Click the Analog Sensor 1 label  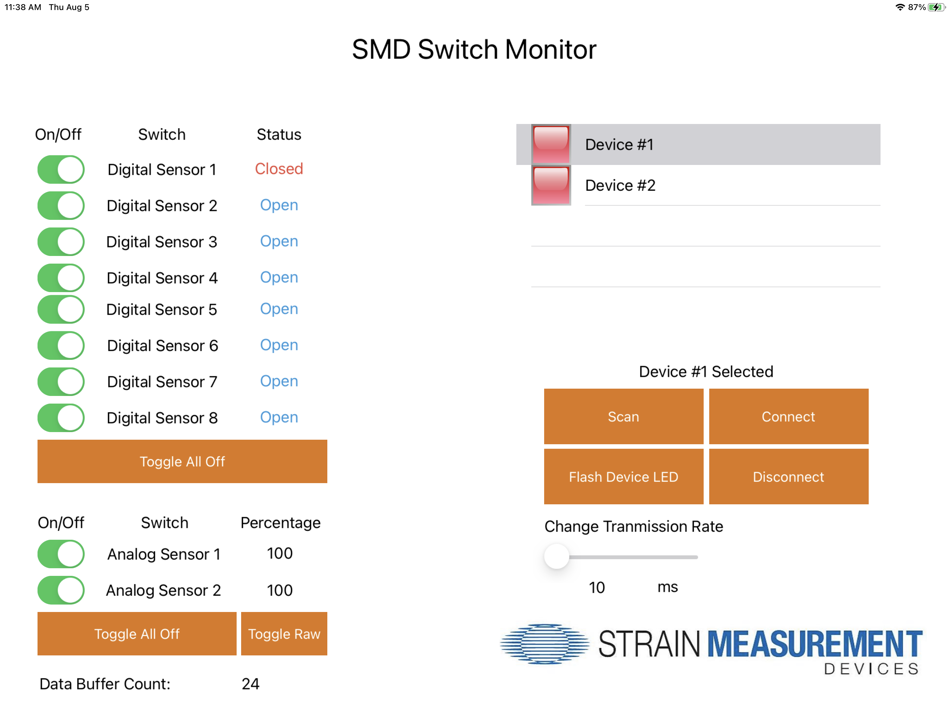[164, 554]
